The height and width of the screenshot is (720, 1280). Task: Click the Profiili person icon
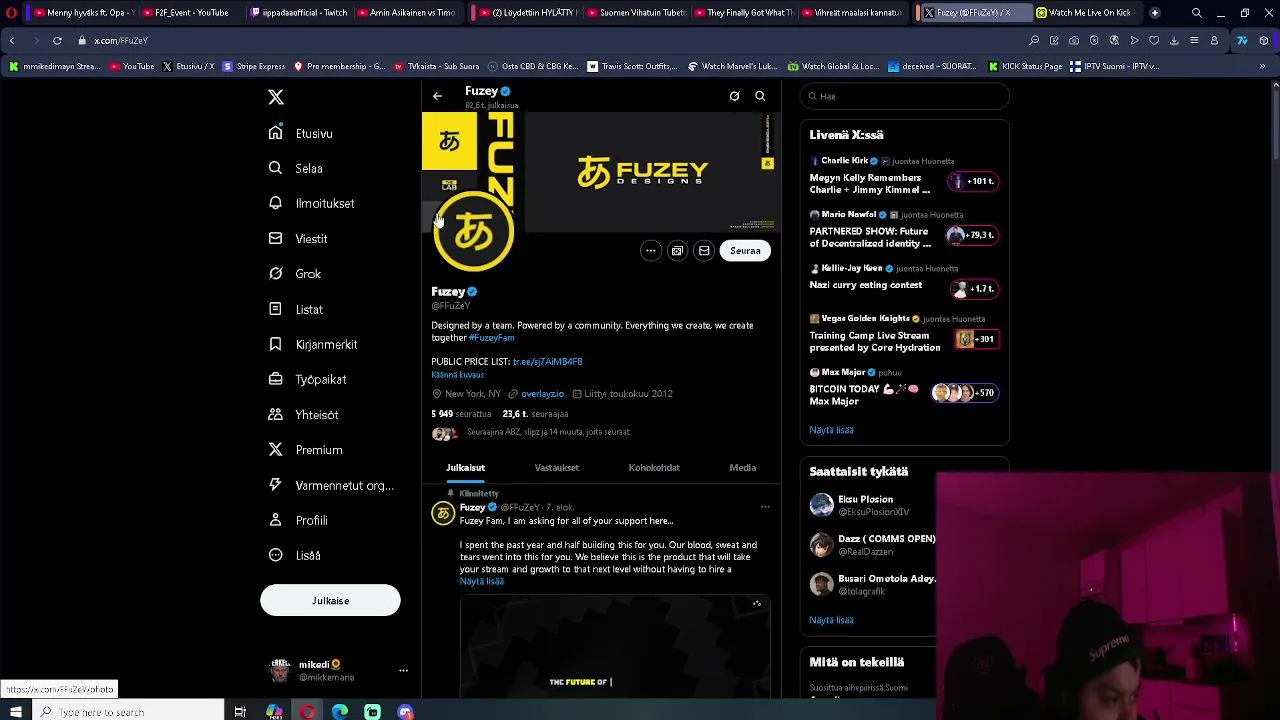pos(275,520)
